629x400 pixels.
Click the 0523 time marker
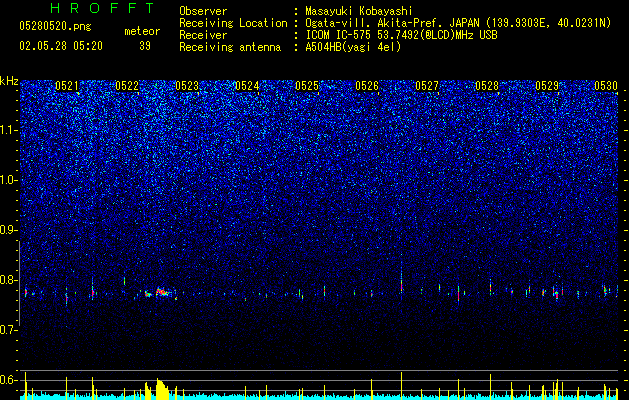click(x=187, y=86)
